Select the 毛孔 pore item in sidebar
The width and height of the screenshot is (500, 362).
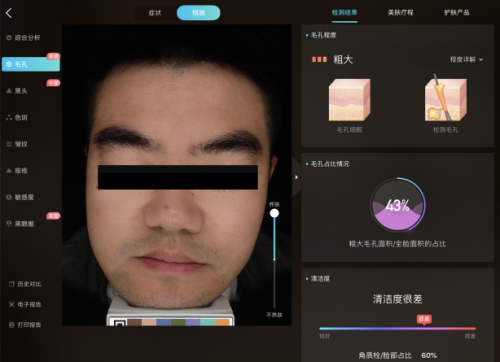[31, 64]
